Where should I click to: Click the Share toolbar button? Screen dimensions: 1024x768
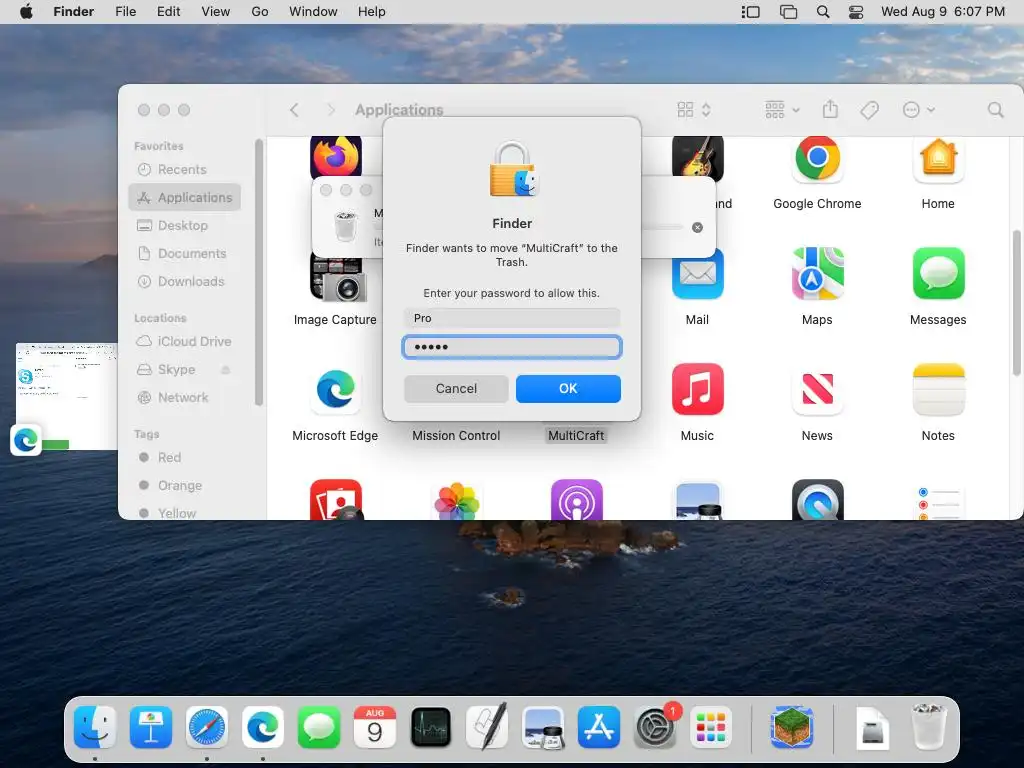pyautogui.click(x=830, y=110)
